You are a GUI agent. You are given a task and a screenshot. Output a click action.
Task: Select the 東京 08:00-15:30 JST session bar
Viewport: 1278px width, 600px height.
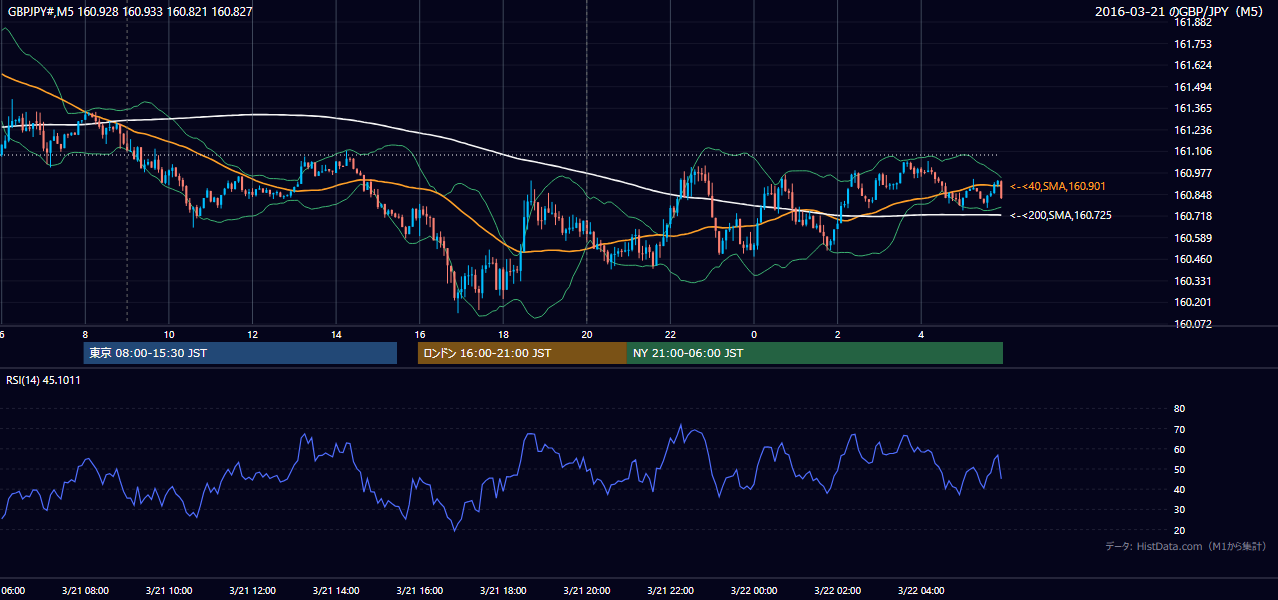(240, 353)
